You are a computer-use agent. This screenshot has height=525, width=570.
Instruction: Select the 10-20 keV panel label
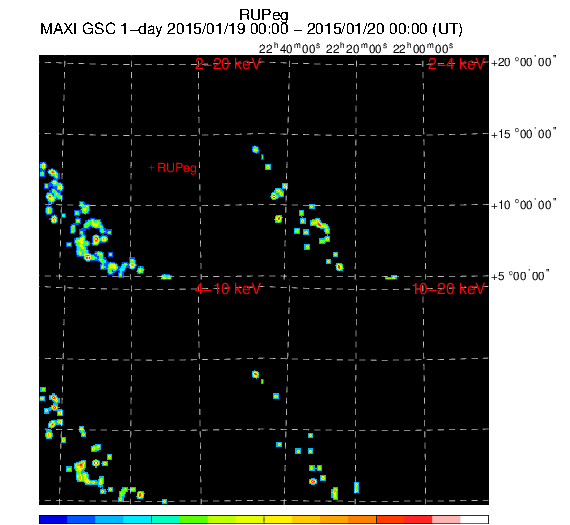pos(448,289)
